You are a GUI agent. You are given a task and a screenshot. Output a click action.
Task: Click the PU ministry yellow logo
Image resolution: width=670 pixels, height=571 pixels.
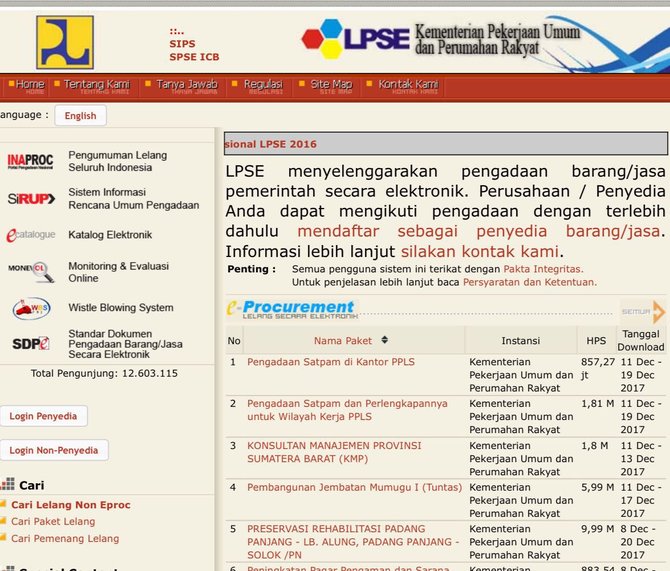click(65, 42)
